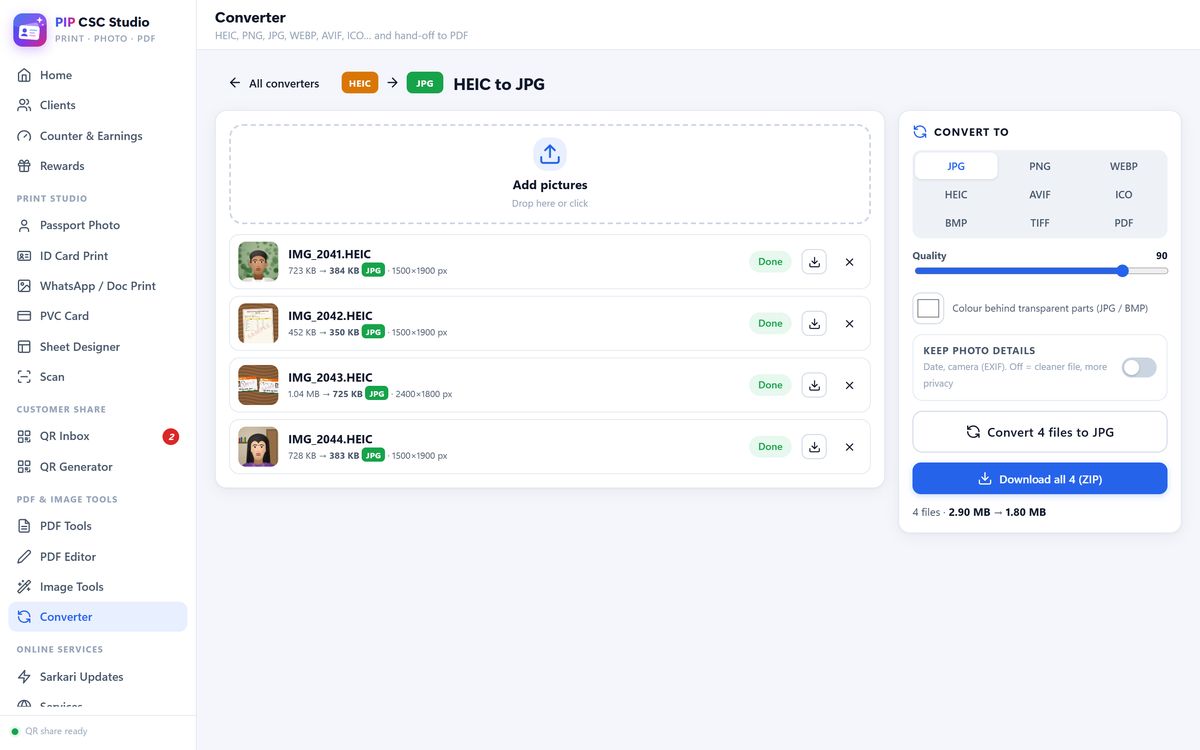Open Image Tools
Screen dimensions: 1200x750
[x=98, y=587]
